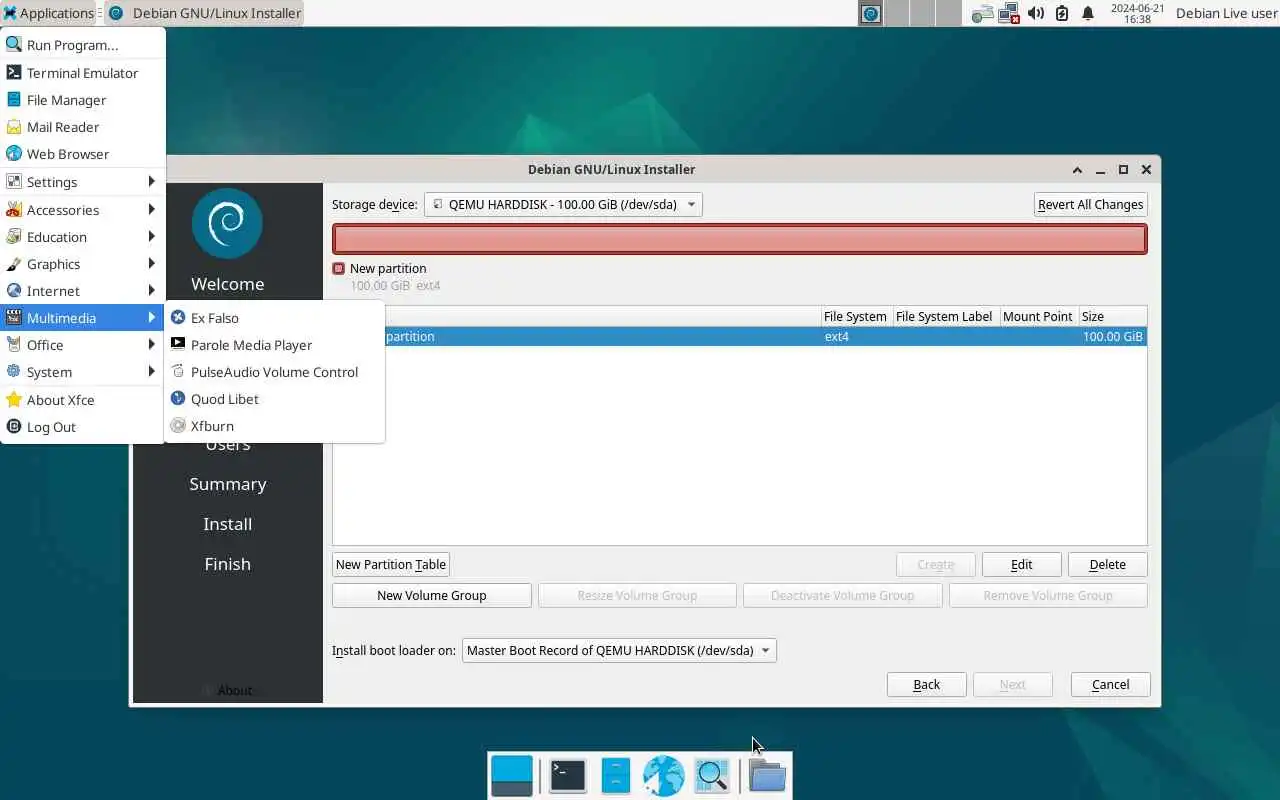Open Storage device dropdown

[563, 204]
